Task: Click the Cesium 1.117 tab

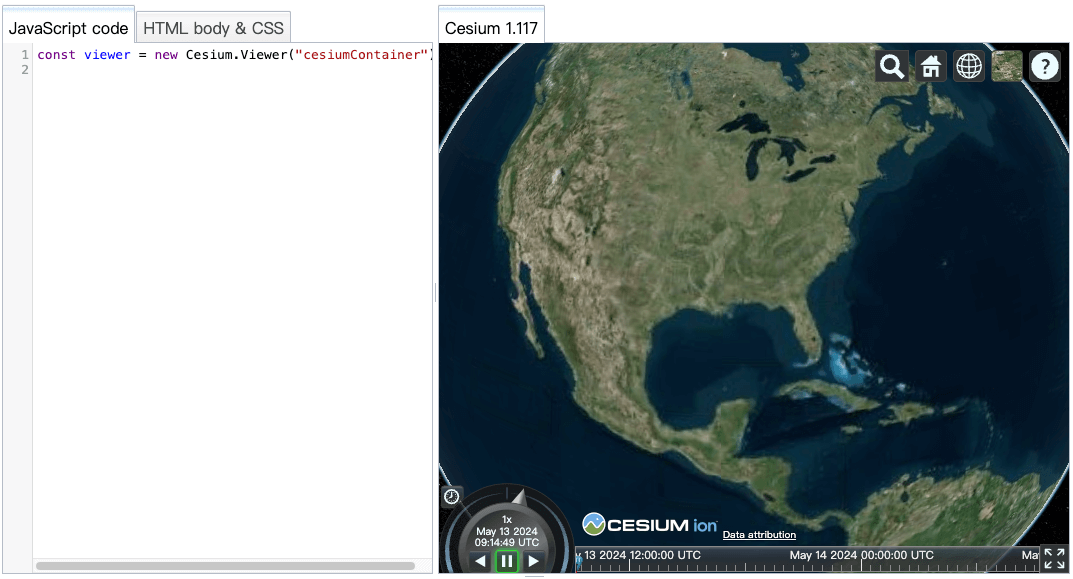Action: [x=491, y=27]
